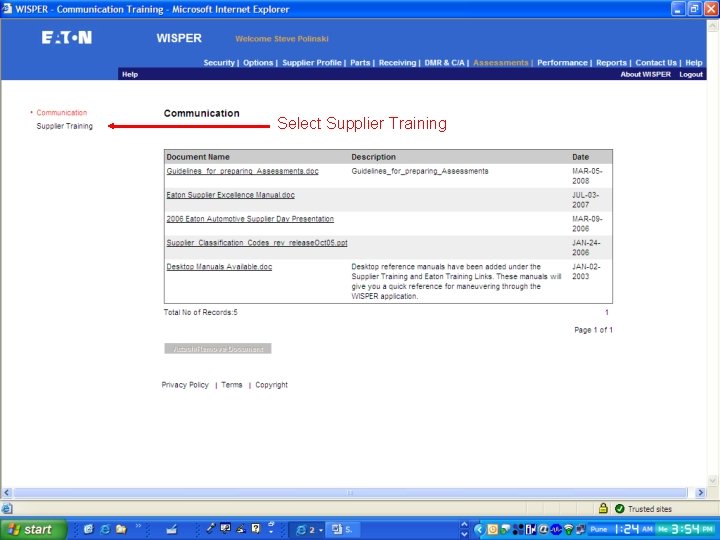This screenshot has height=540, width=720.
Task: Click the Document Name column header
Action: [198, 157]
